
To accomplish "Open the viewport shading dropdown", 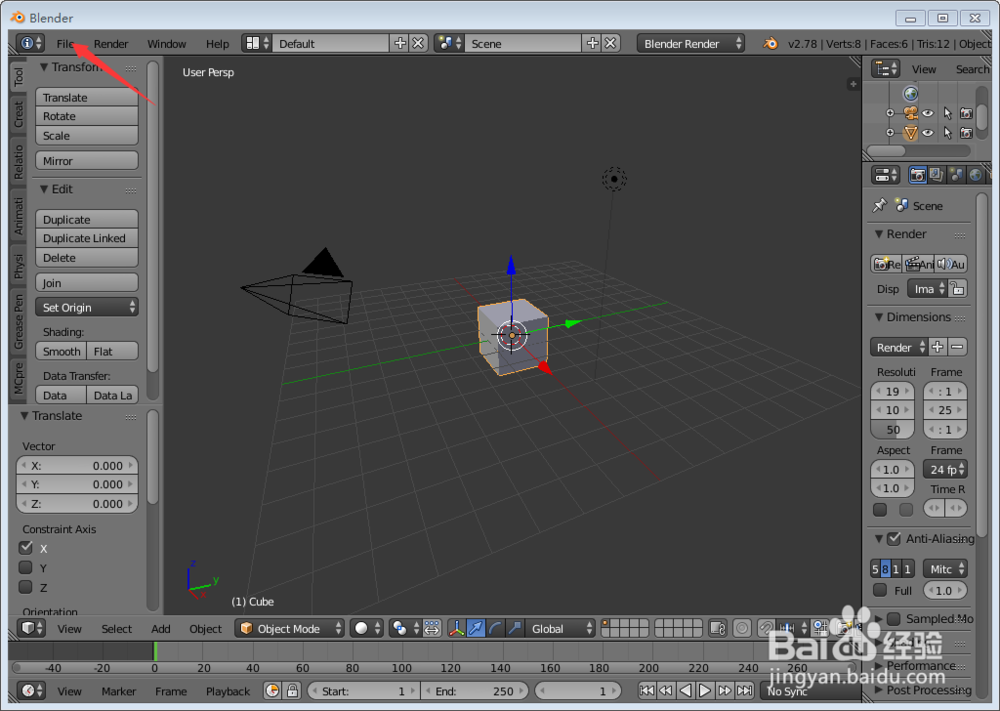I will click(367, 628).
